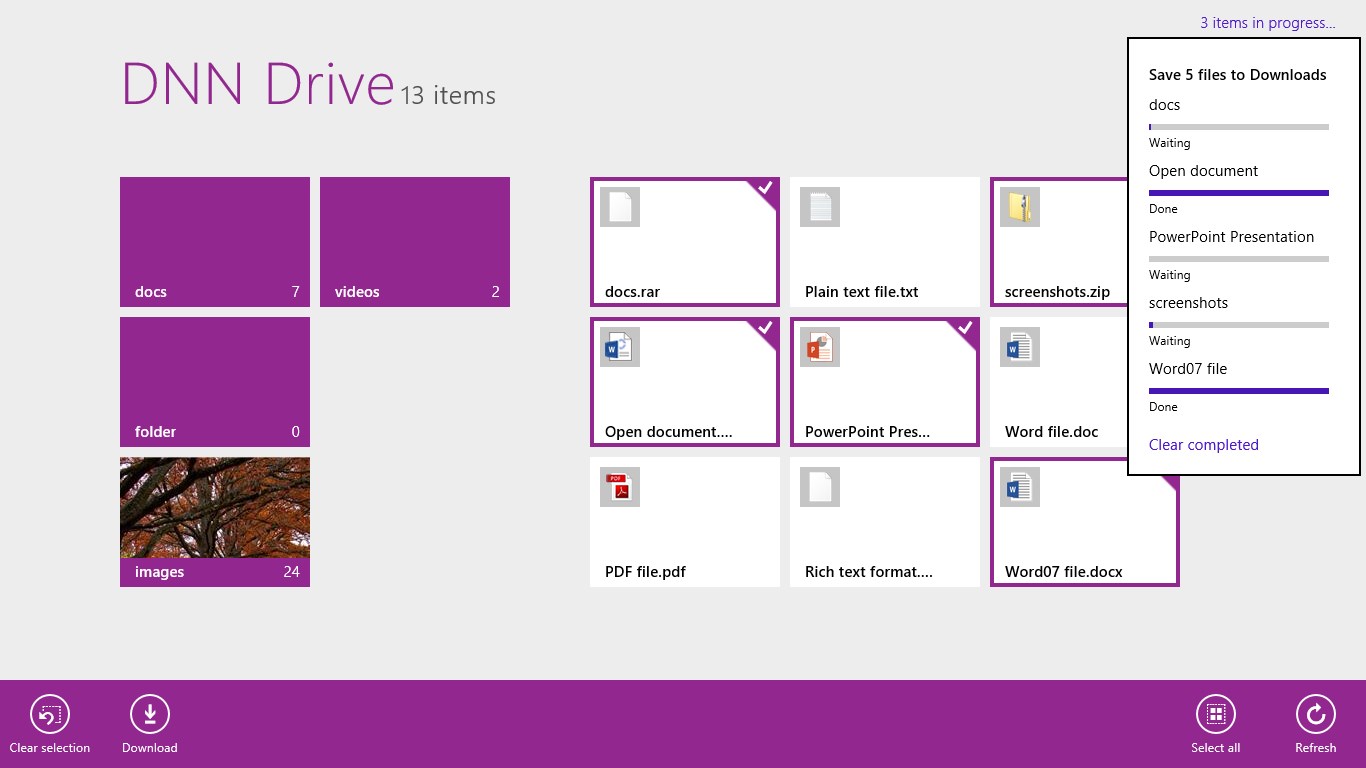
Task: Click the blank file icon on docs.rar tile
Action: 620,207
